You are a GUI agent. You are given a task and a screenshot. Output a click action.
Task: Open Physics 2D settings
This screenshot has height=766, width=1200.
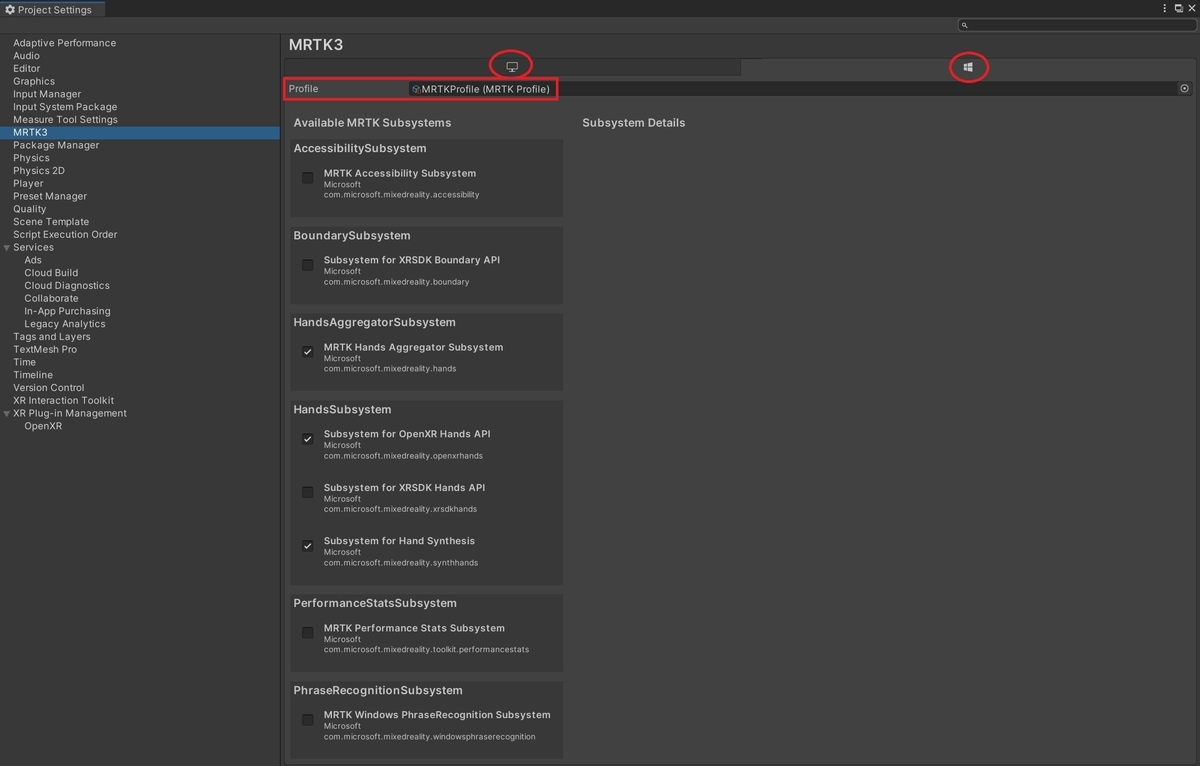pyautogui.click(x=39, y=171)
